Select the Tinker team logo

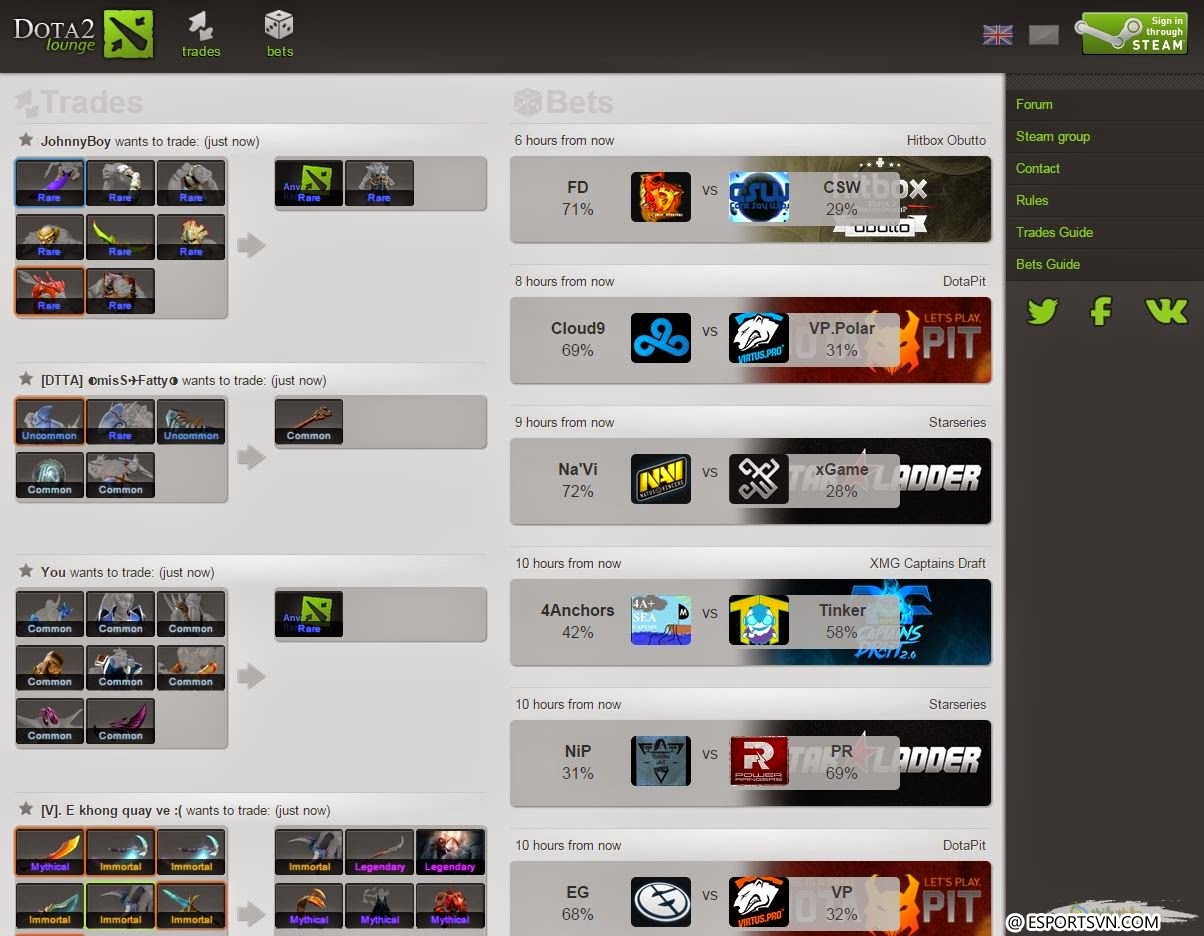click(759, 620)
